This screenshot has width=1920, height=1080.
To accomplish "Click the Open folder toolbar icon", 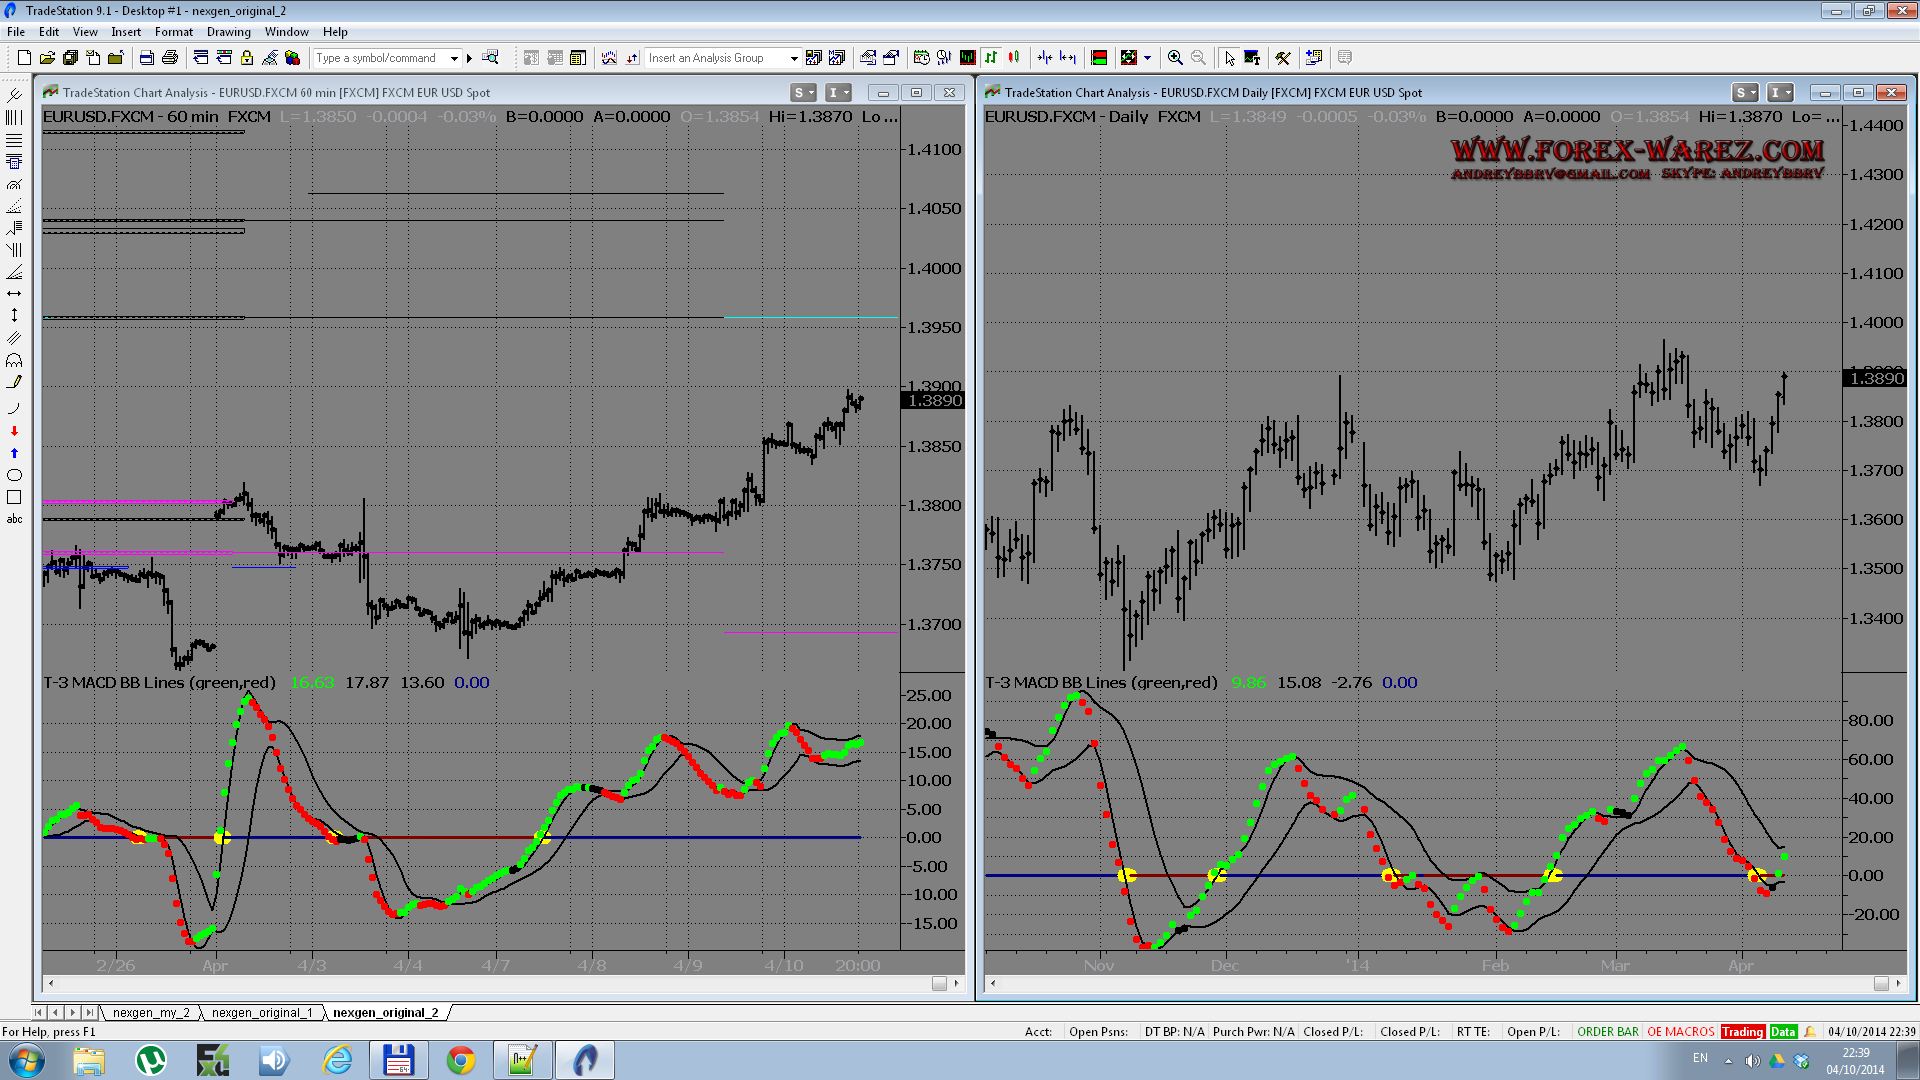I will click(47, 58).
